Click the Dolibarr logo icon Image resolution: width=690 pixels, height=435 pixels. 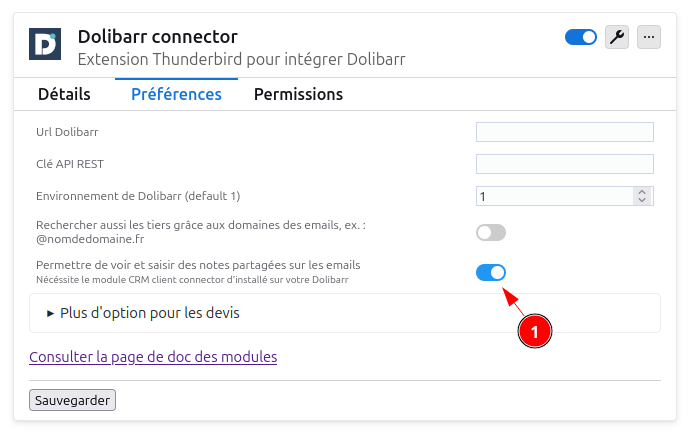coord(45,45)
